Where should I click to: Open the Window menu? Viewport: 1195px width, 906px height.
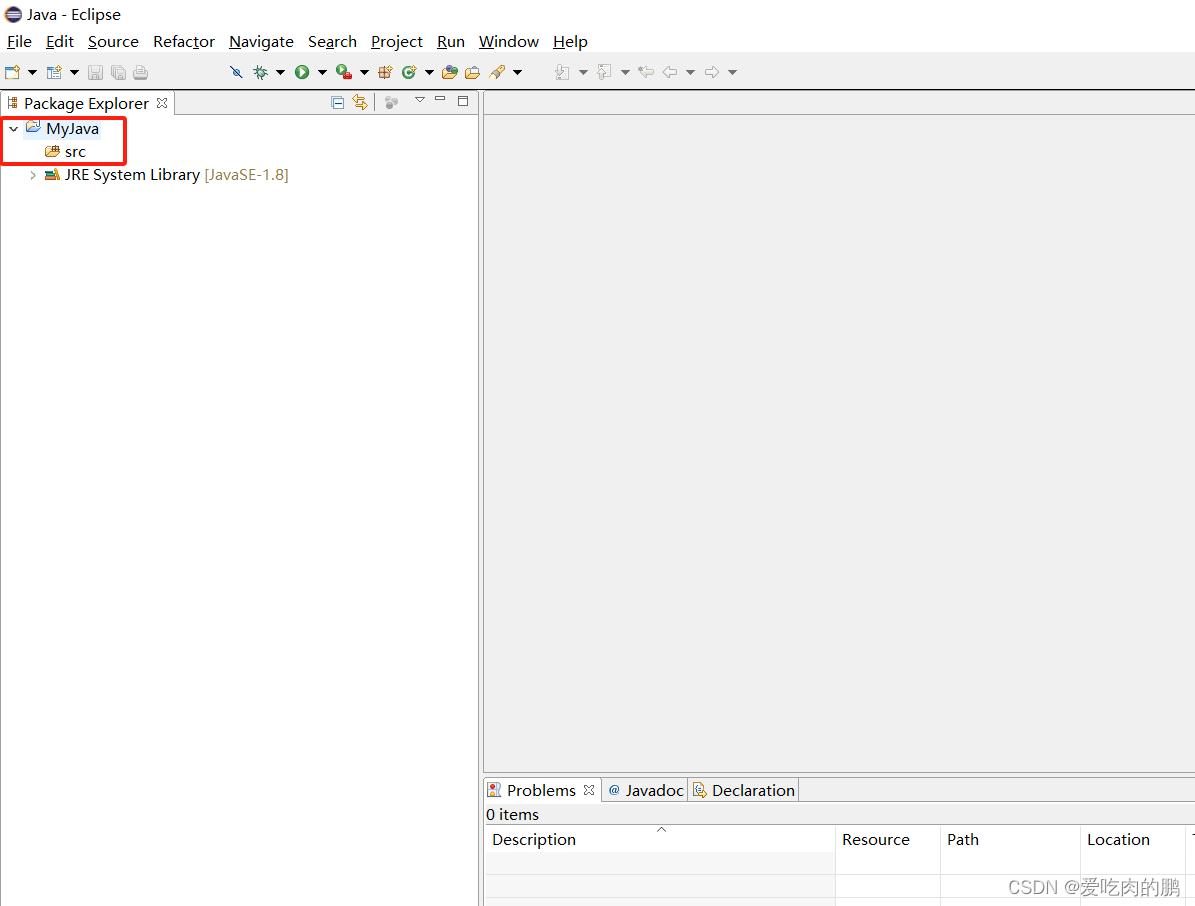(508, 42)
